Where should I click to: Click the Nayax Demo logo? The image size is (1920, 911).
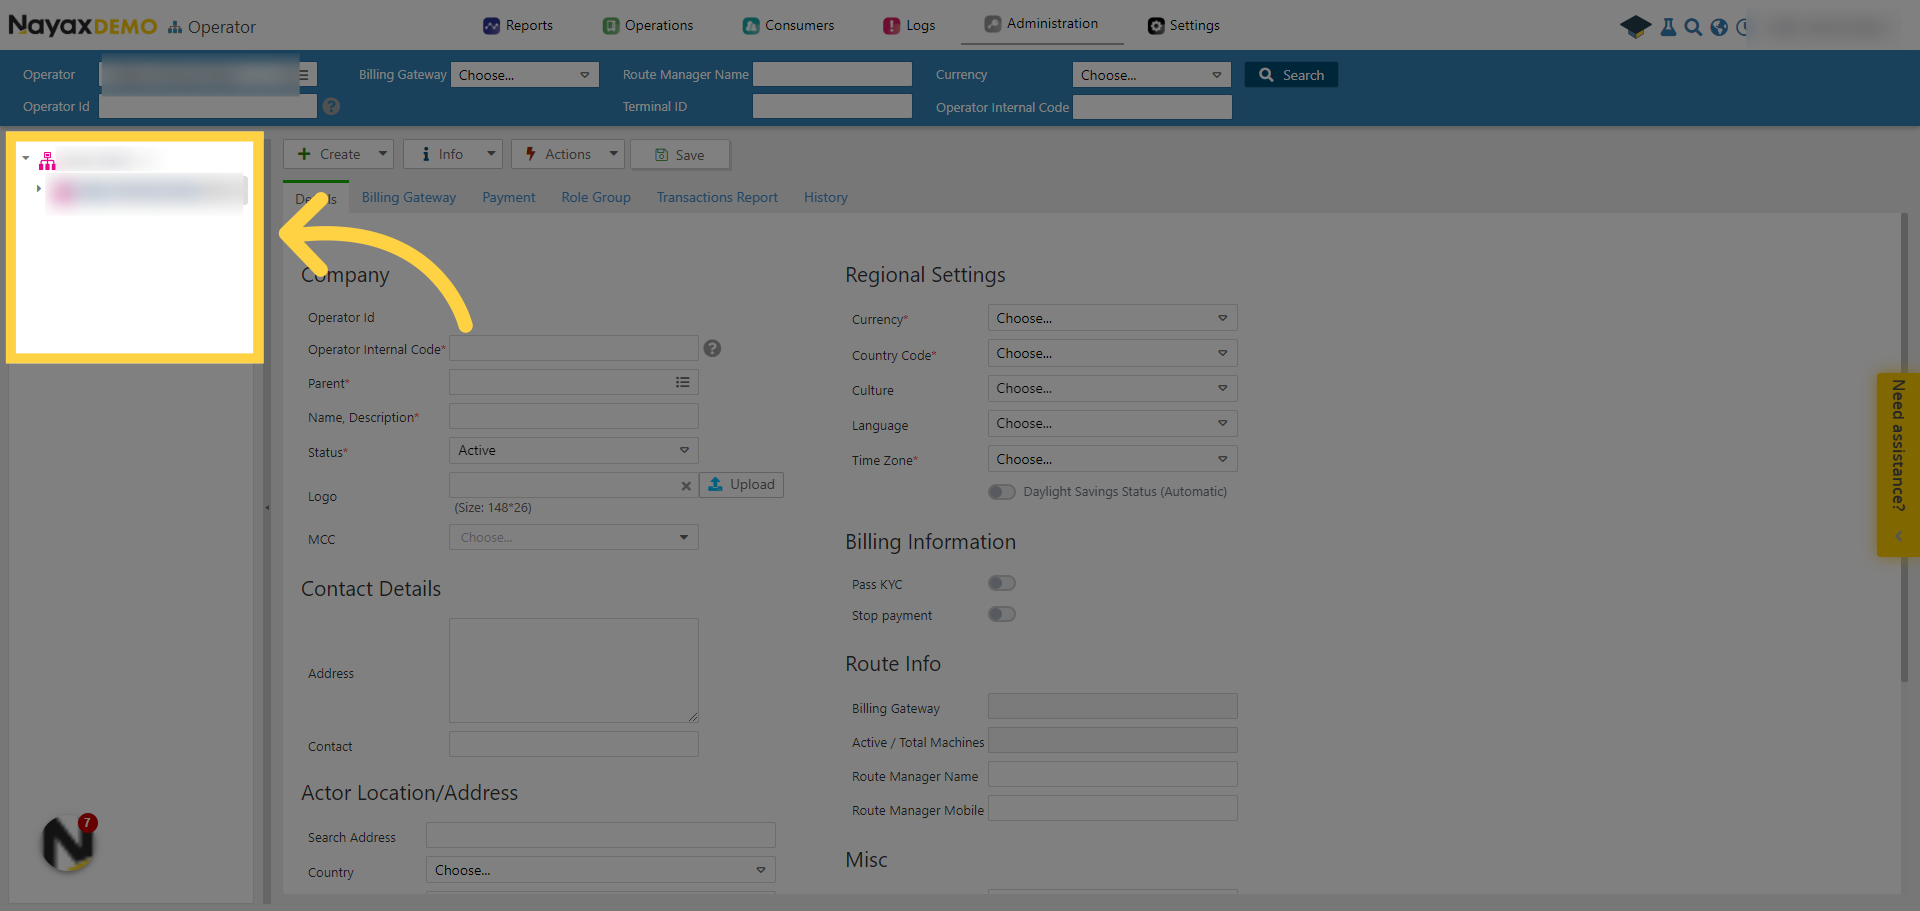(83, 25)
